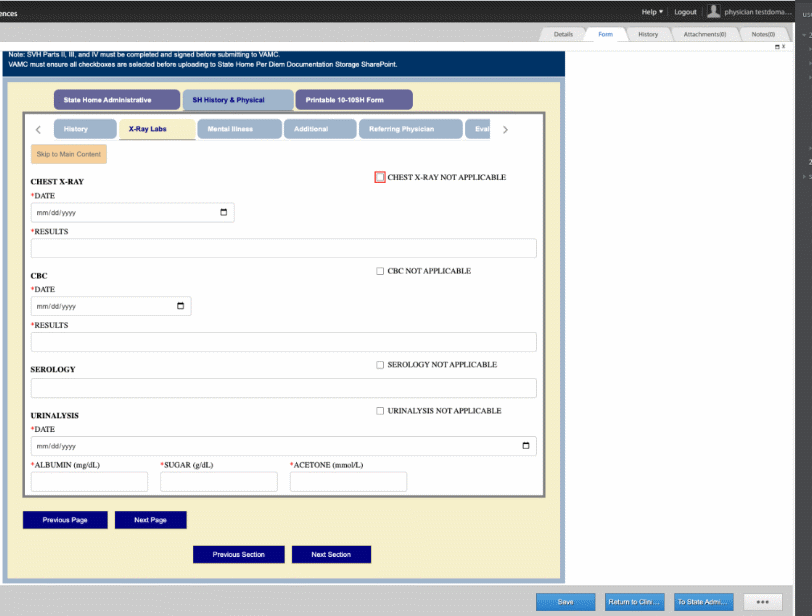
Task: Click Logout link in header
Action: [x=685, y=12]
